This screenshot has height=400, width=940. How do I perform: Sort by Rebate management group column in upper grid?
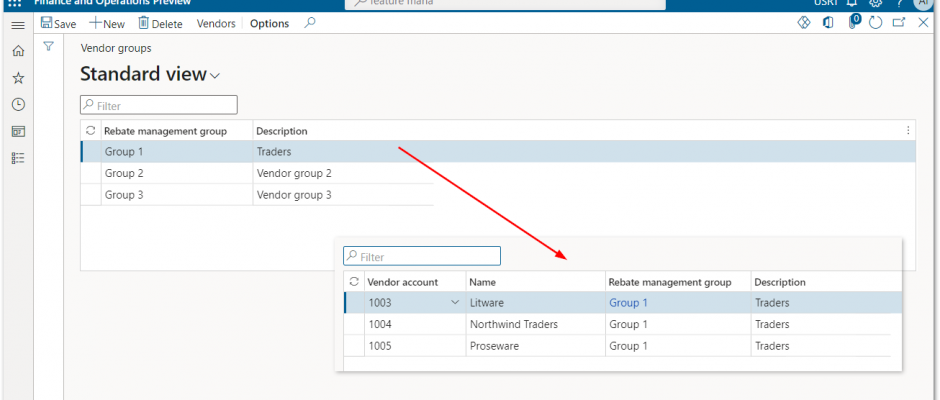click(165, 131)
